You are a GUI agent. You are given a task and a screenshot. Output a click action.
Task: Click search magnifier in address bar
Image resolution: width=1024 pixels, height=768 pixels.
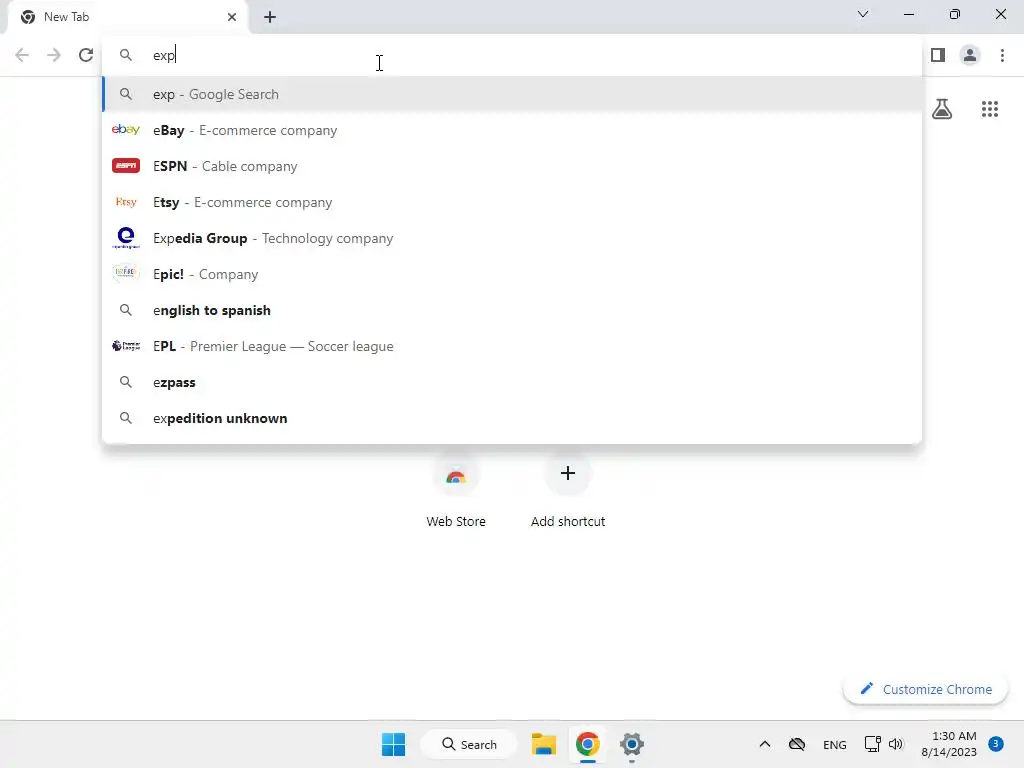tap(125, 55)
